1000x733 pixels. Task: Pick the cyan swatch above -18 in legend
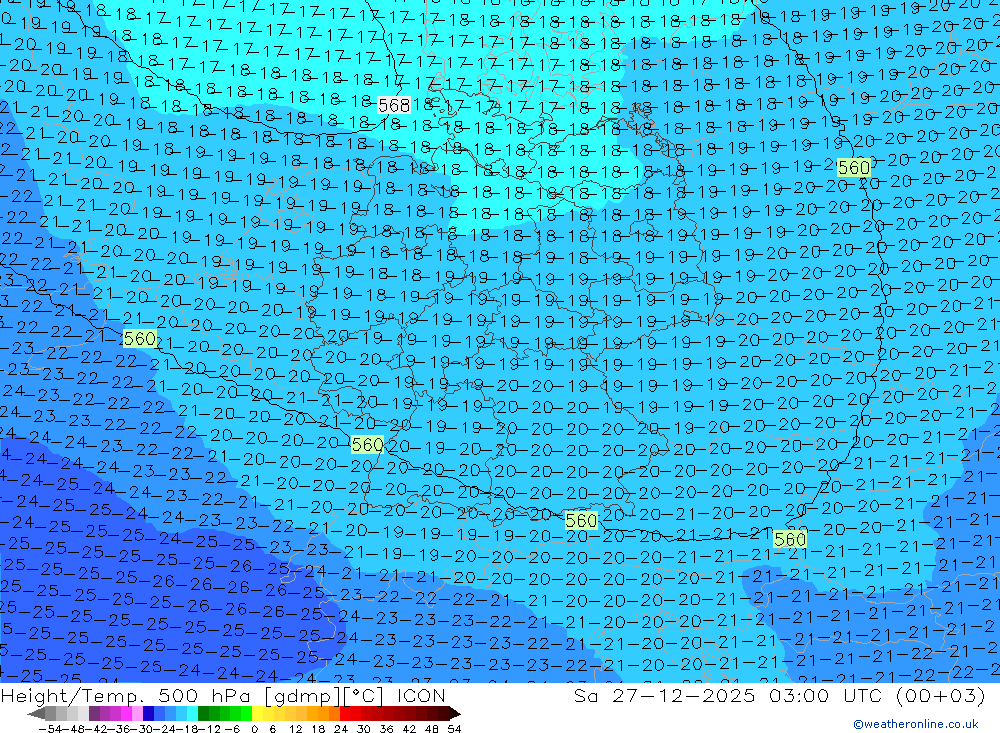(x=192, y=714)
